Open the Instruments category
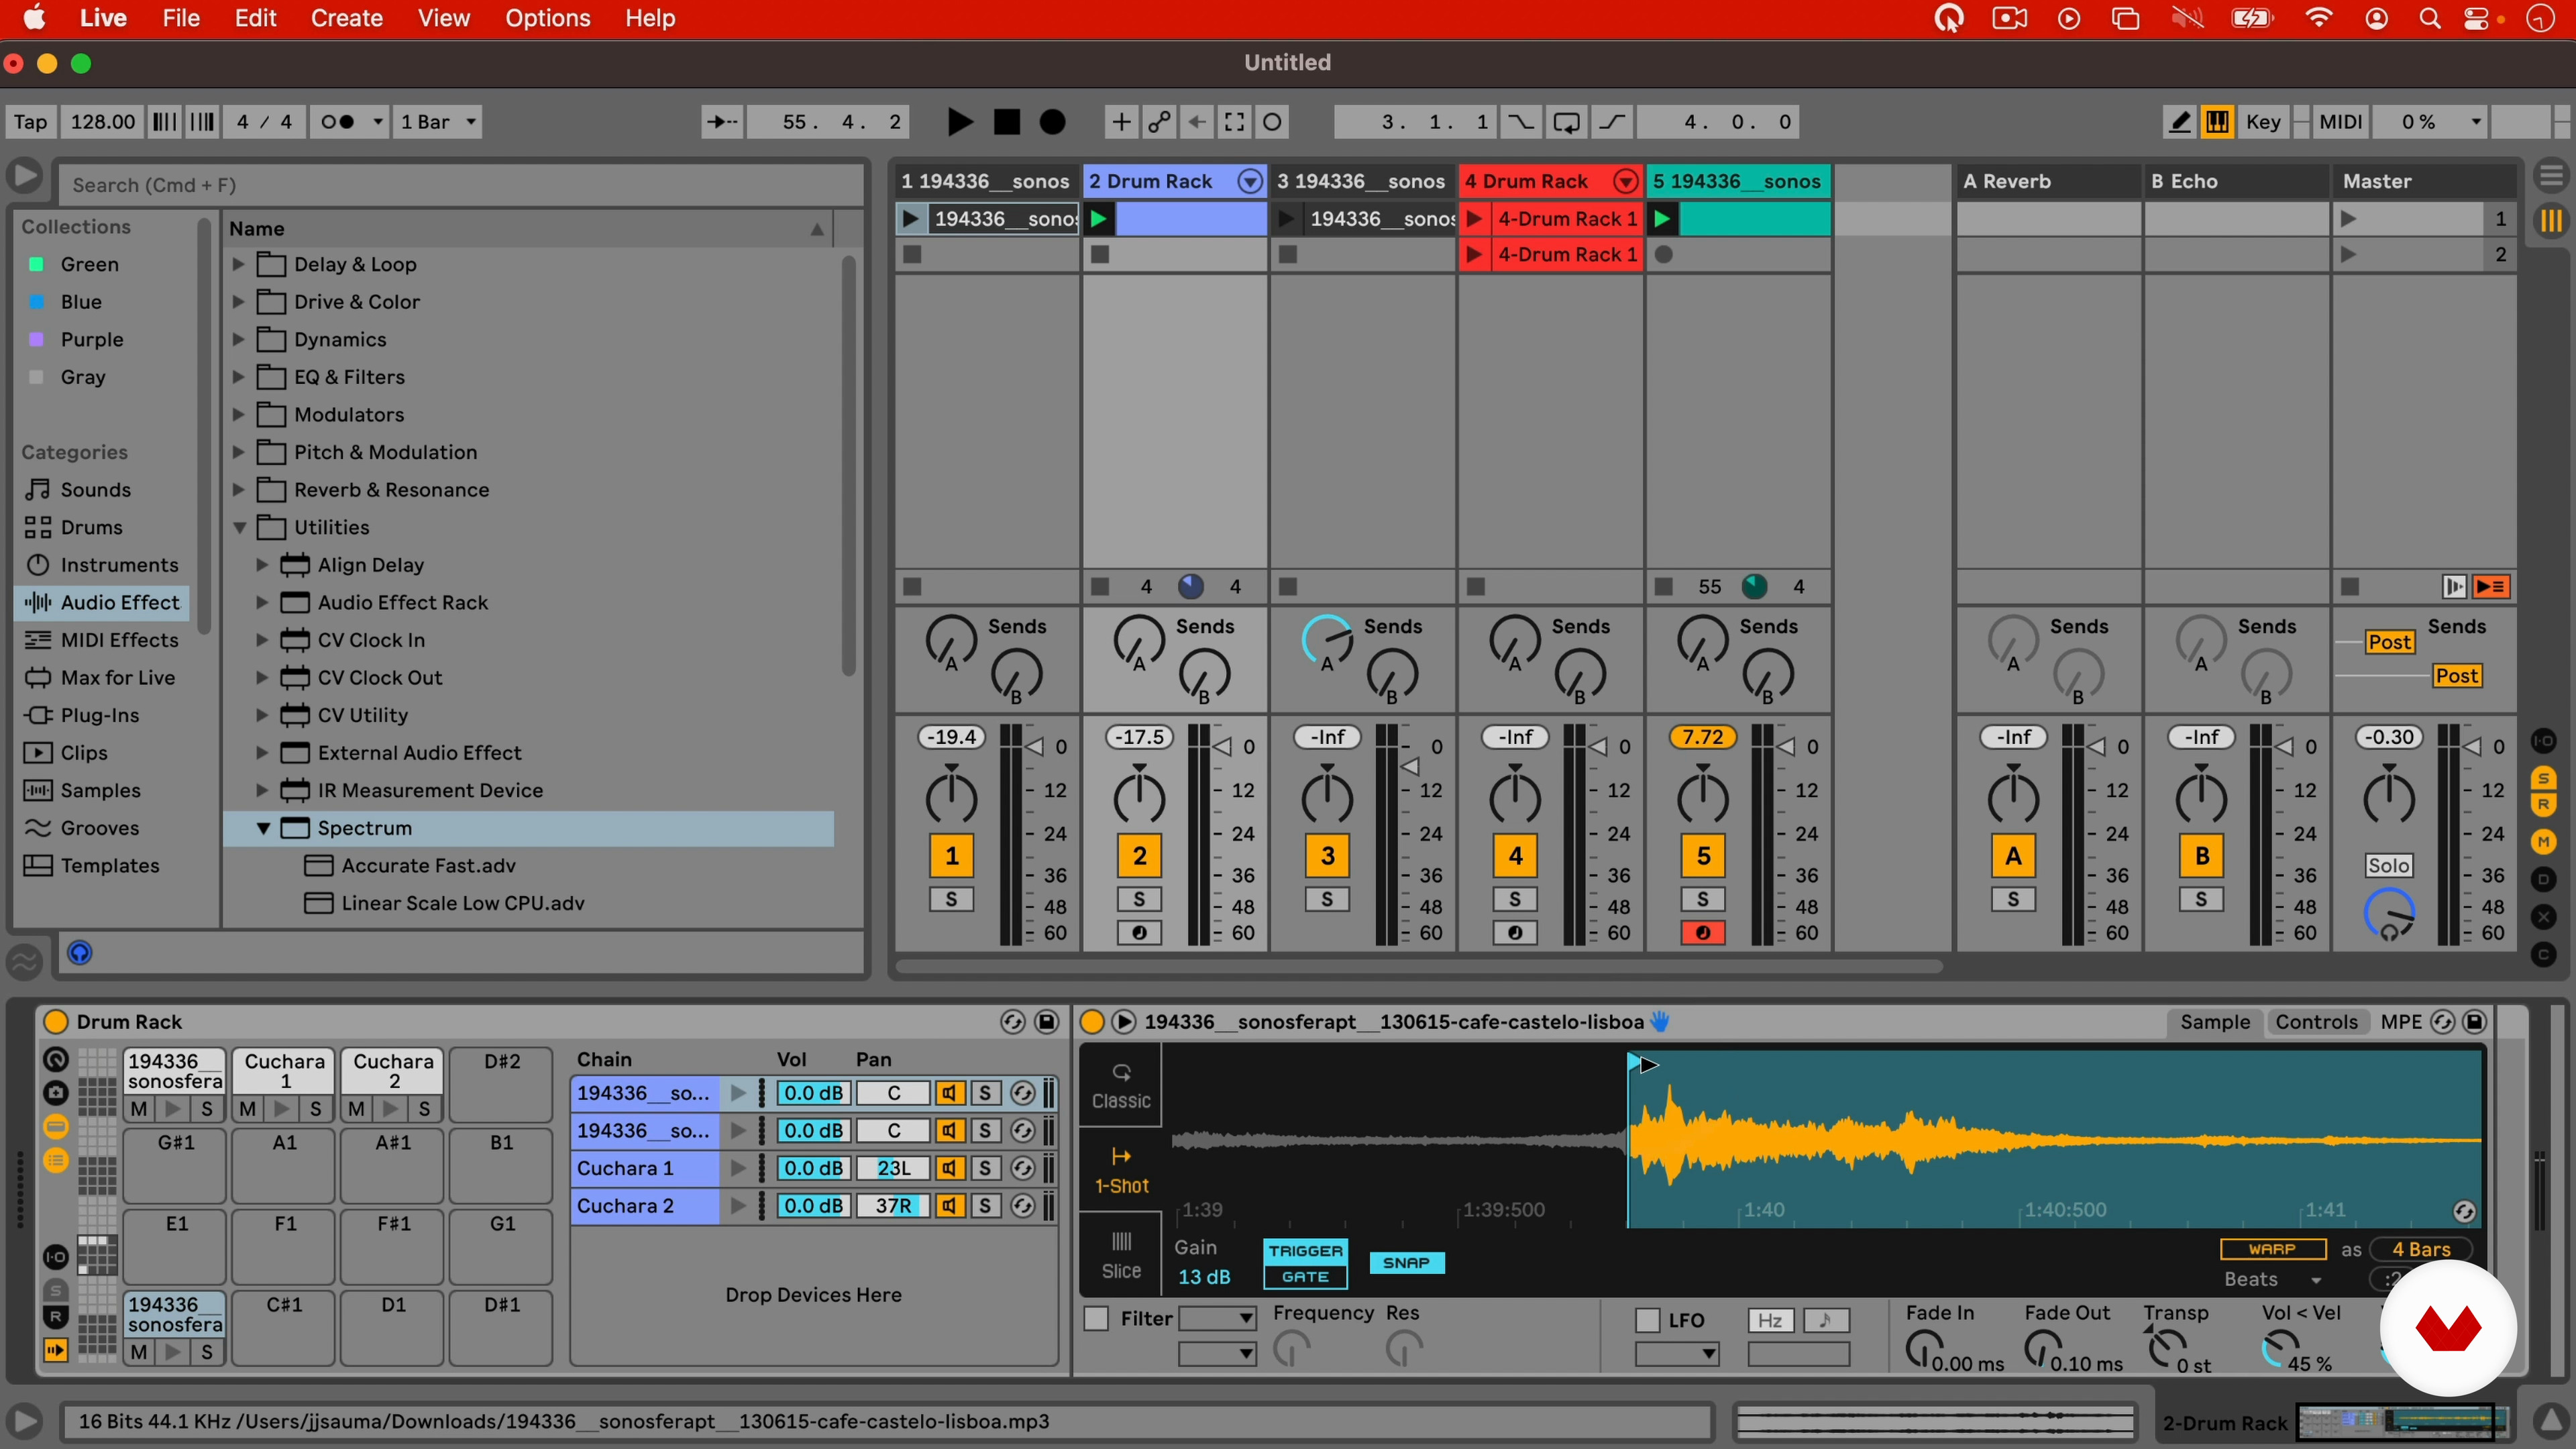Screen dimensions: 2576x1449 pos(119,565)
